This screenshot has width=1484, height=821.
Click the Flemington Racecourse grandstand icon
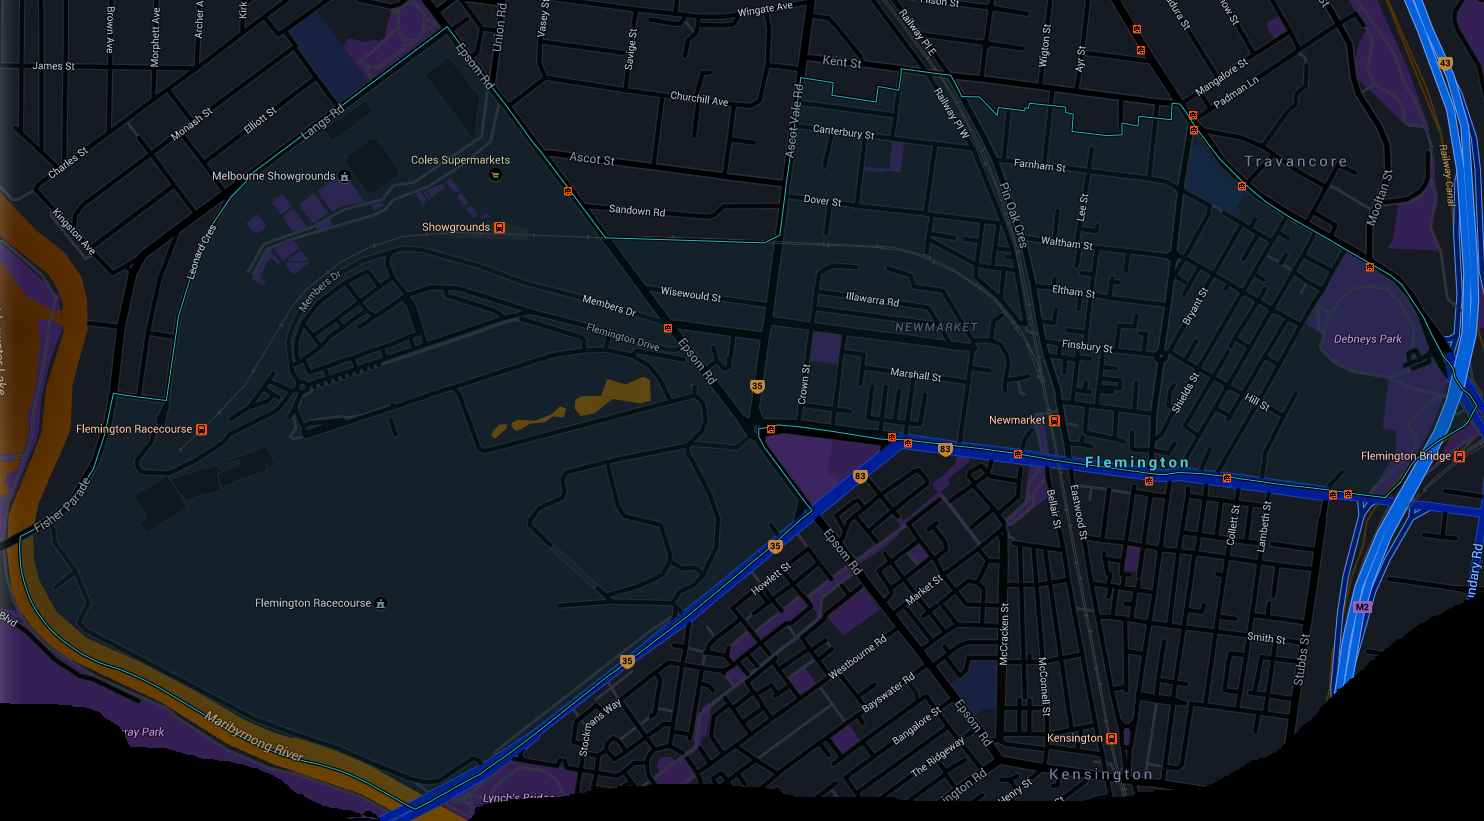coord(379,602)
